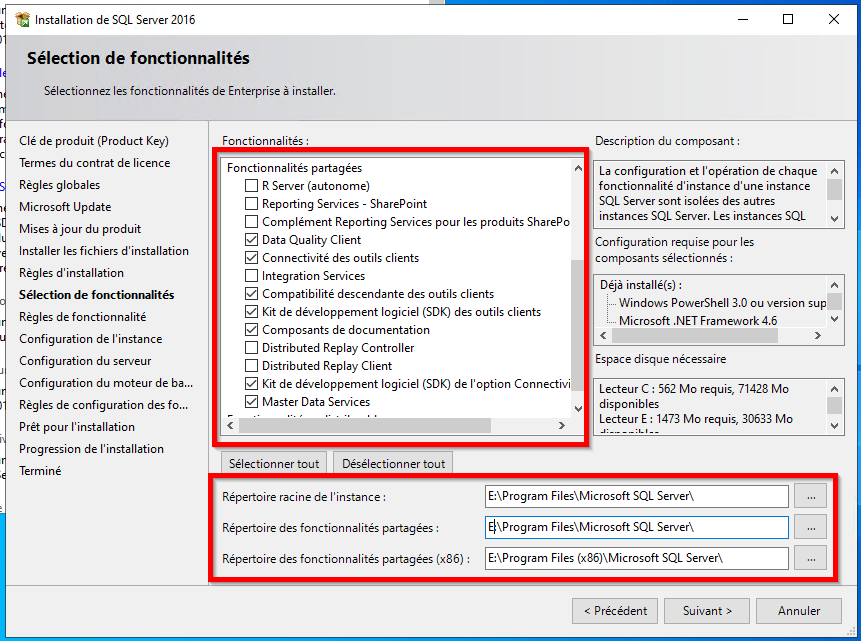
Task: Select Microsoft .NET Framework 4.6 entry
Action: coord(698,321)
